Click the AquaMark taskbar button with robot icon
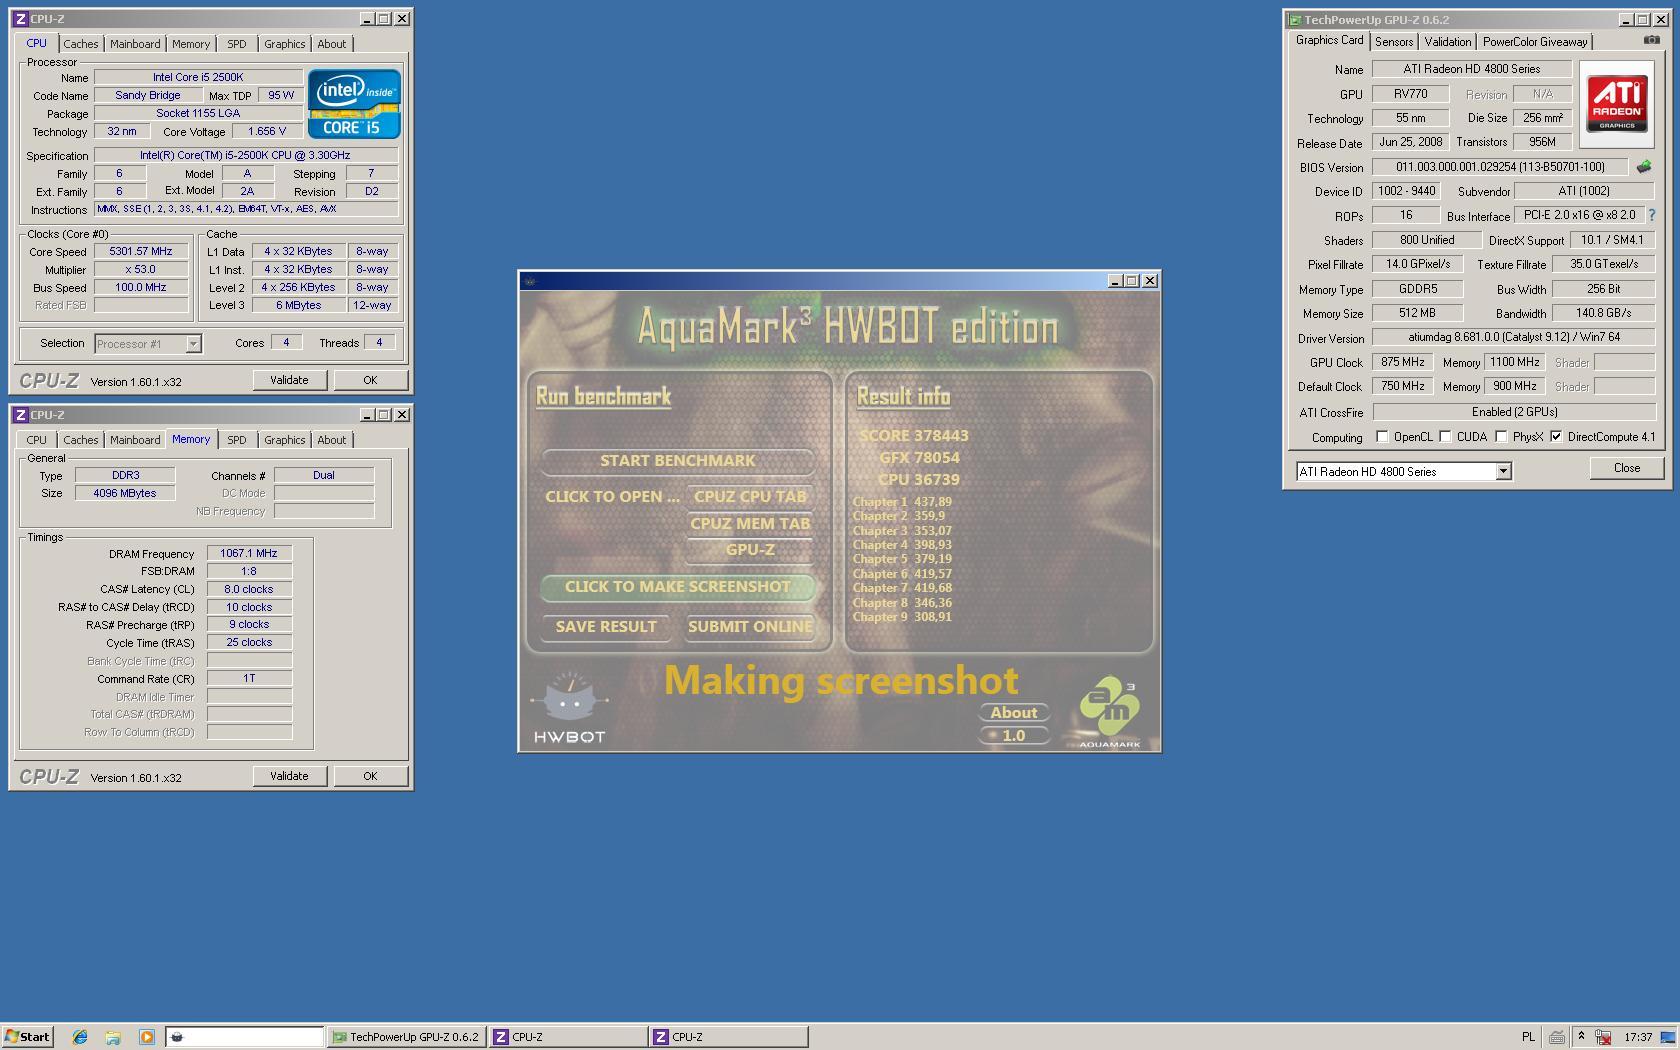Screen dimensions: 1680x1050 coord(244,1037)
